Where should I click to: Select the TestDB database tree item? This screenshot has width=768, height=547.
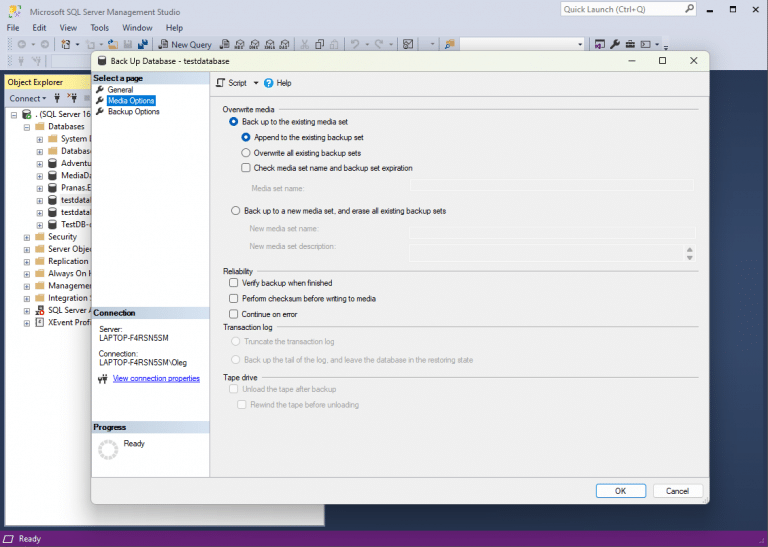pos(76,225)
